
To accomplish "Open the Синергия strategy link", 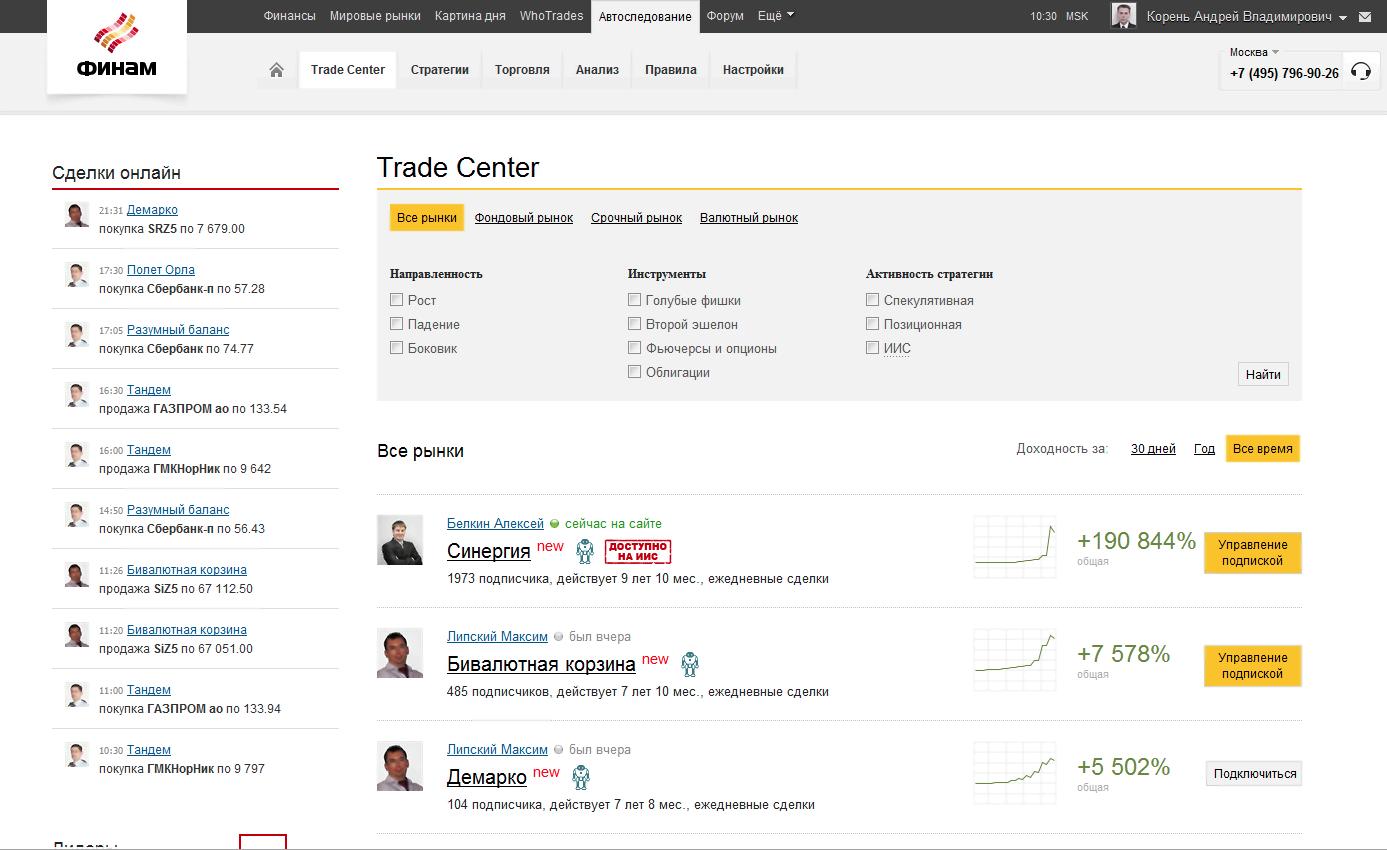I will click(x=489, y=551).
